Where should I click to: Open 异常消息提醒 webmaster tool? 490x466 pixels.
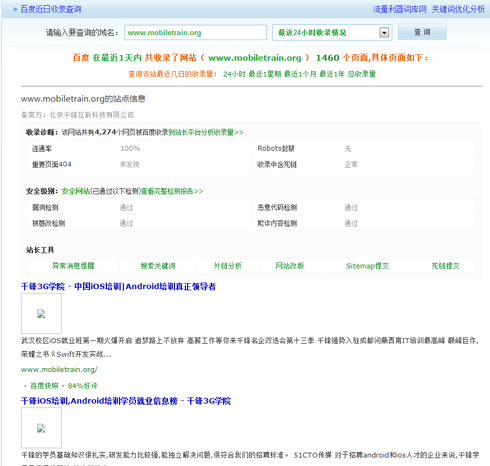tap(73, 266)
